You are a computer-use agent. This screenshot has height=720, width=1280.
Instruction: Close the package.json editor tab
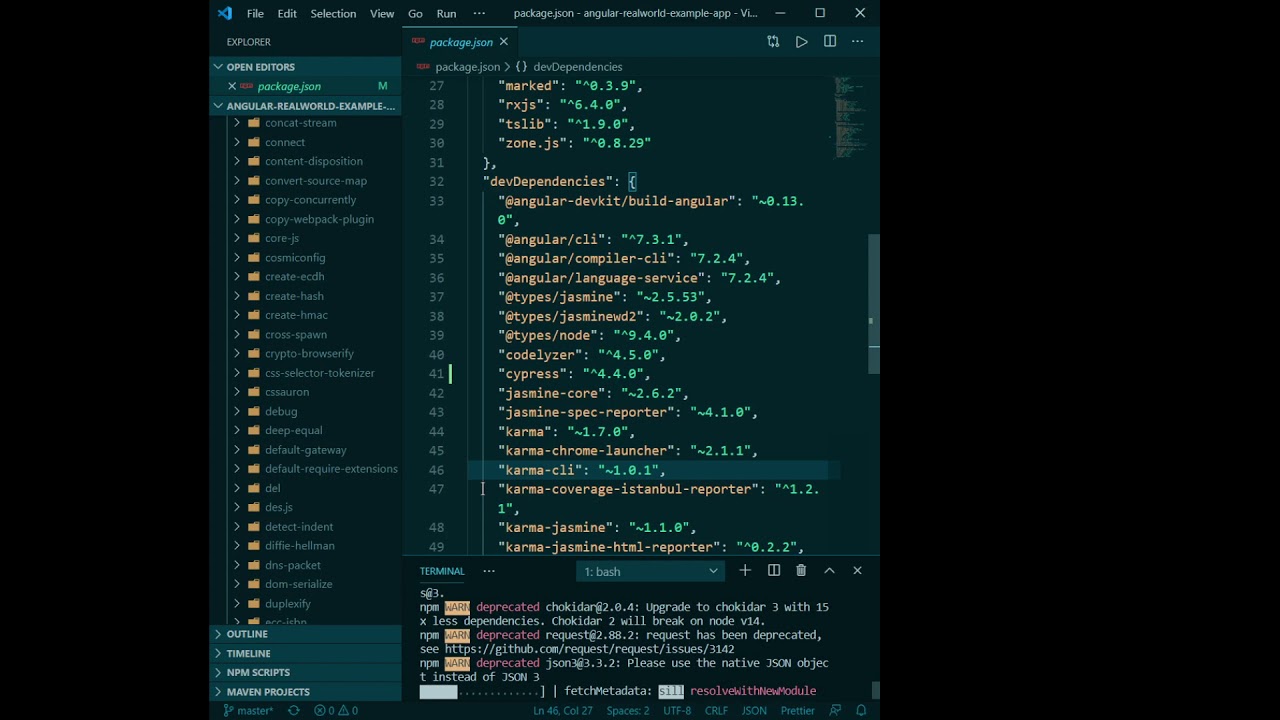[x=503, y=42]
